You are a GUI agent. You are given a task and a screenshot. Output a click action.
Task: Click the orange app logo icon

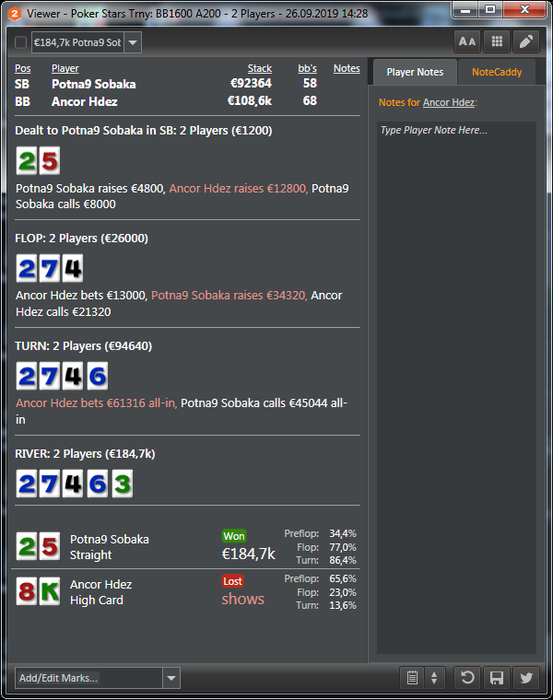tap(15, 13)
